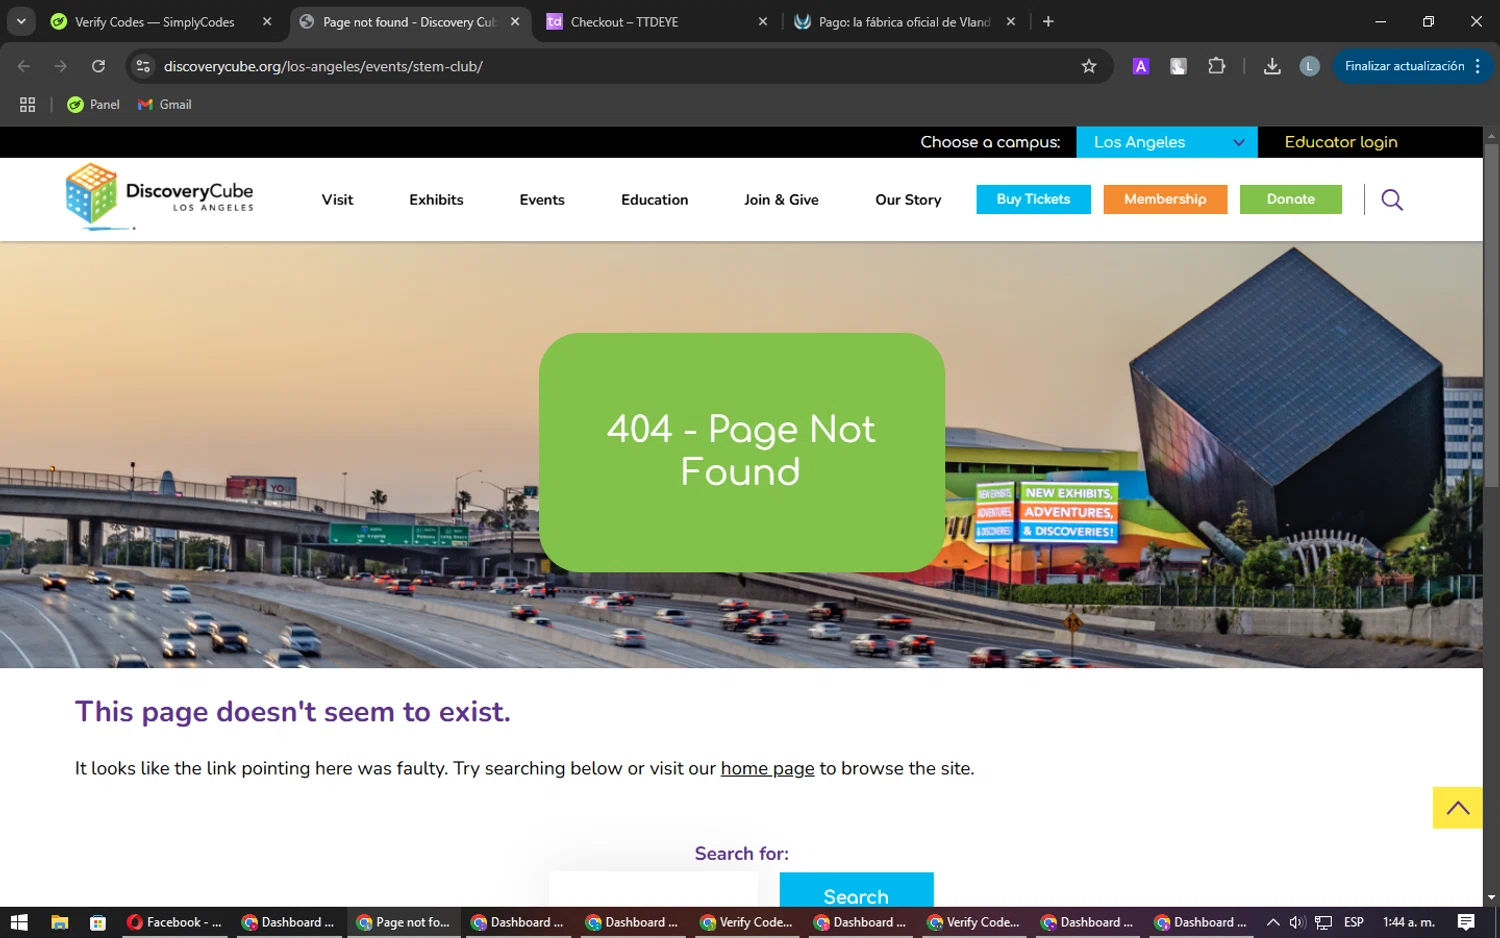Click the green Donate button
1500x938 pixels.
[1291, 199]
